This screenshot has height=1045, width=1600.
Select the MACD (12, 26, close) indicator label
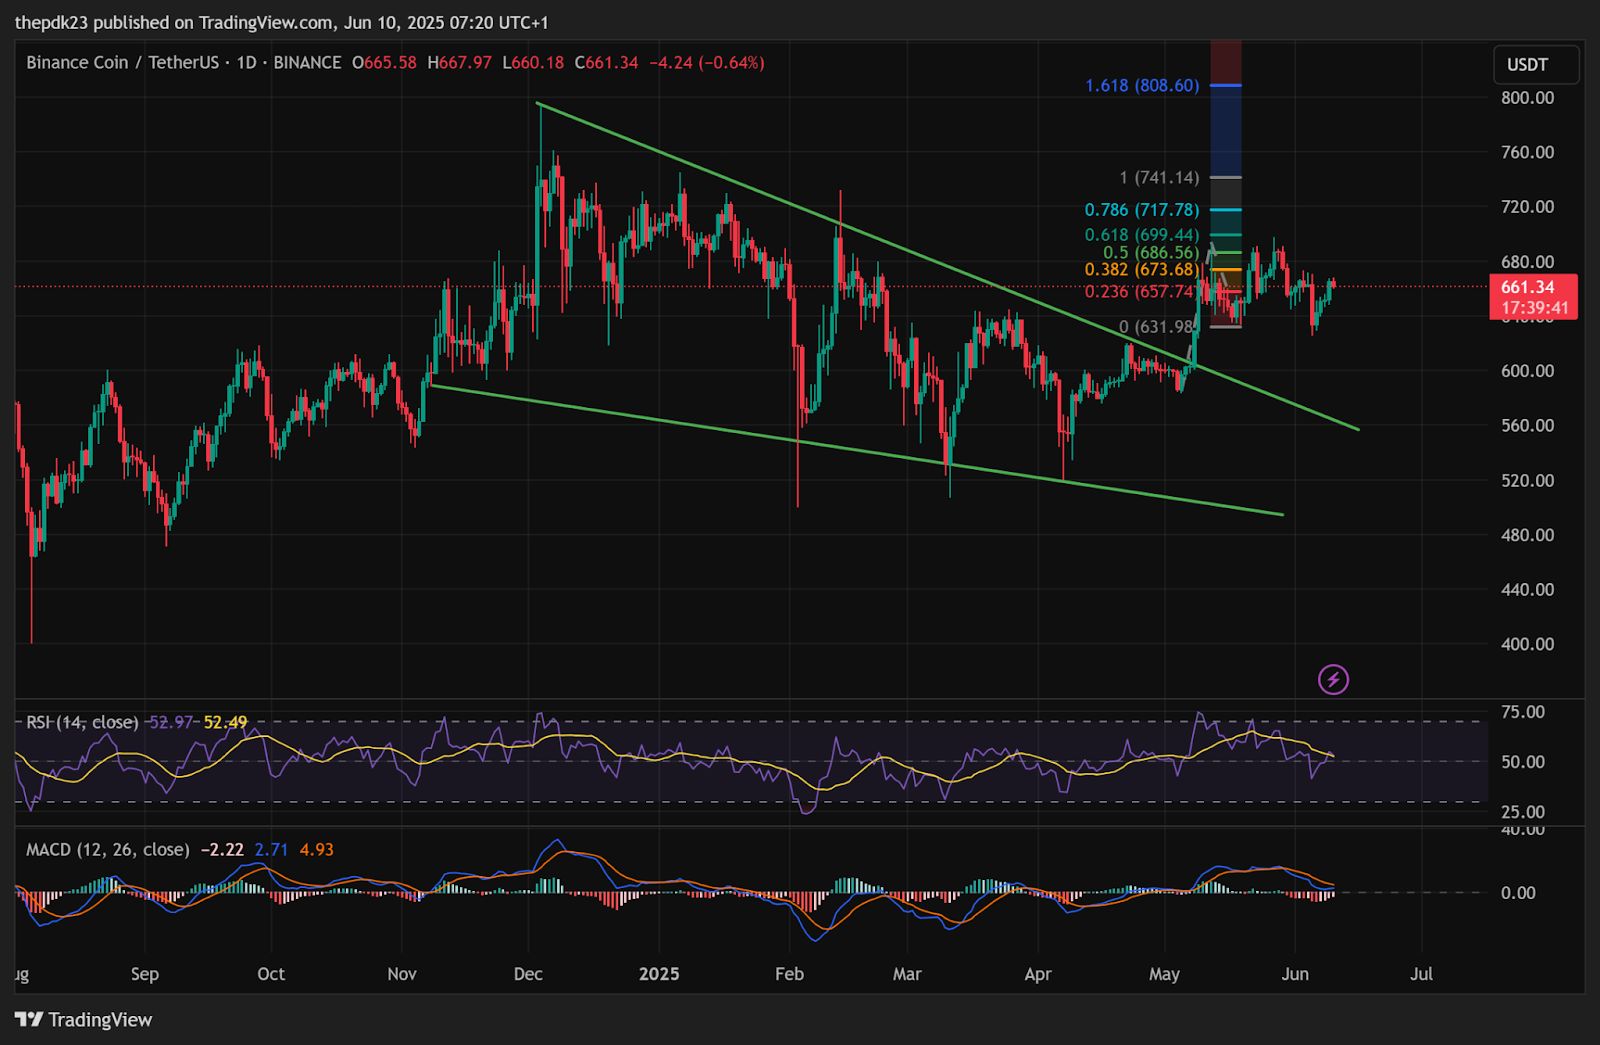pos(107,850)
